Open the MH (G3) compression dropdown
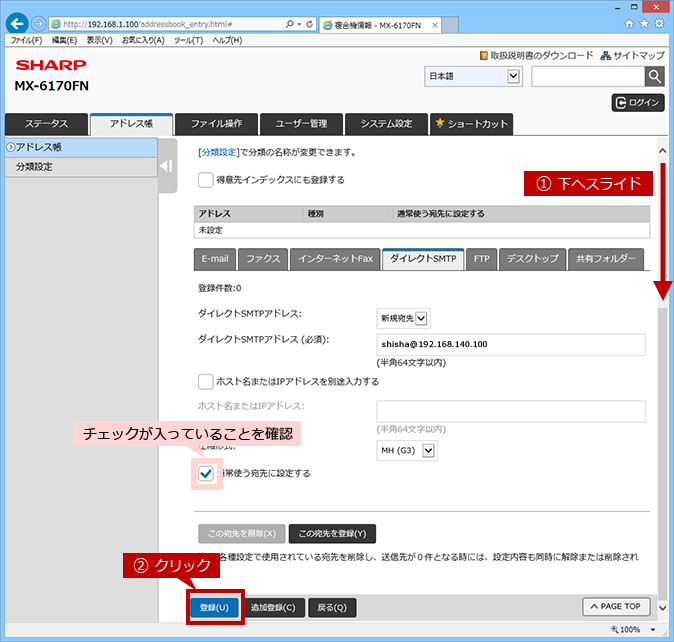This screenshot has height=642, width=674. (x=407, y=451)
